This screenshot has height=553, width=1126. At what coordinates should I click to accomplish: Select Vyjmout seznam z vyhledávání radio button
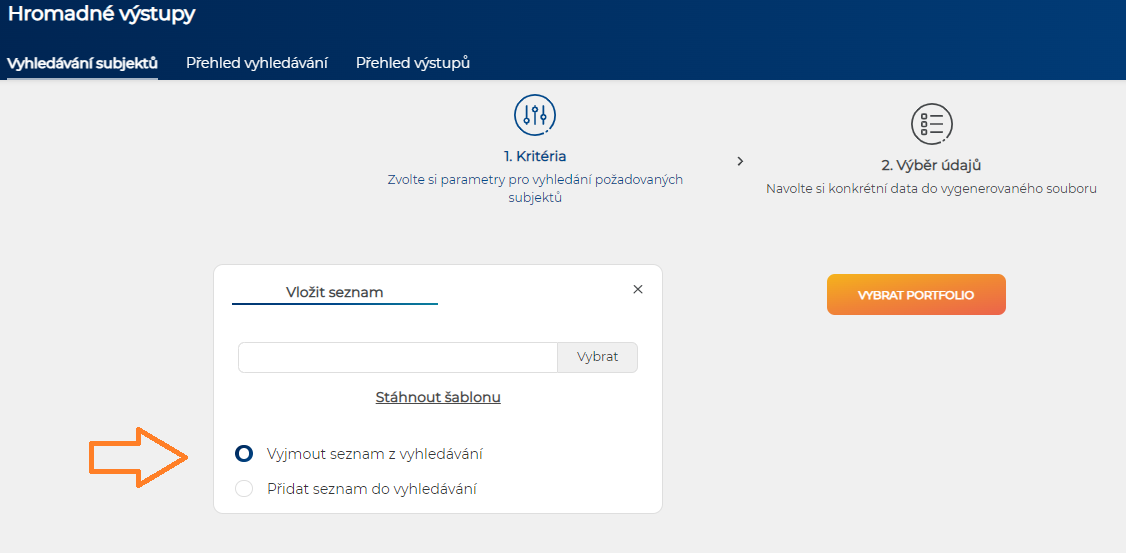click(x=244, y=454)
